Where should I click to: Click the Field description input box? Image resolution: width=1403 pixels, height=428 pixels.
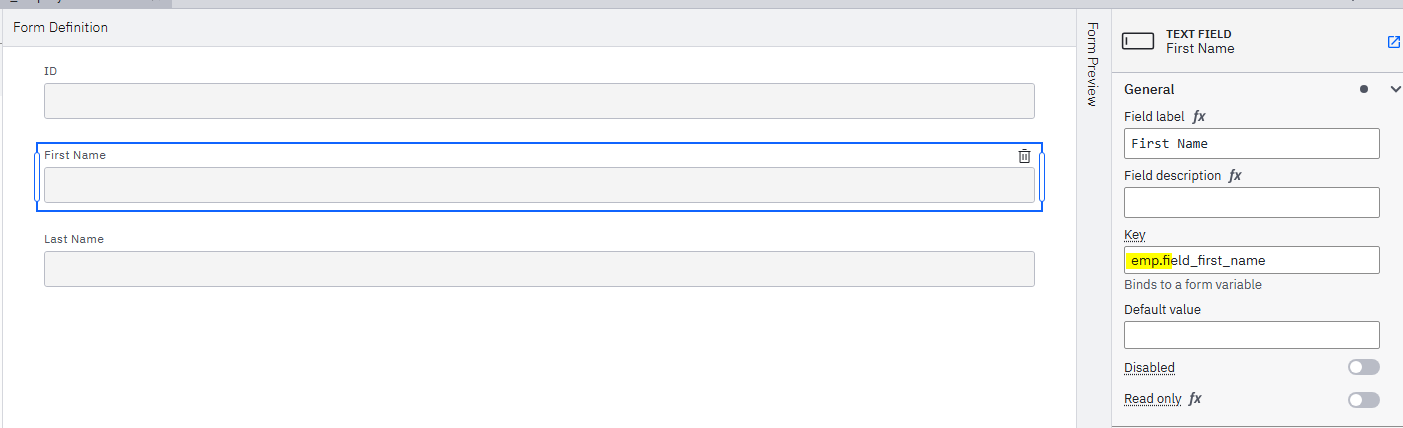1251,202
